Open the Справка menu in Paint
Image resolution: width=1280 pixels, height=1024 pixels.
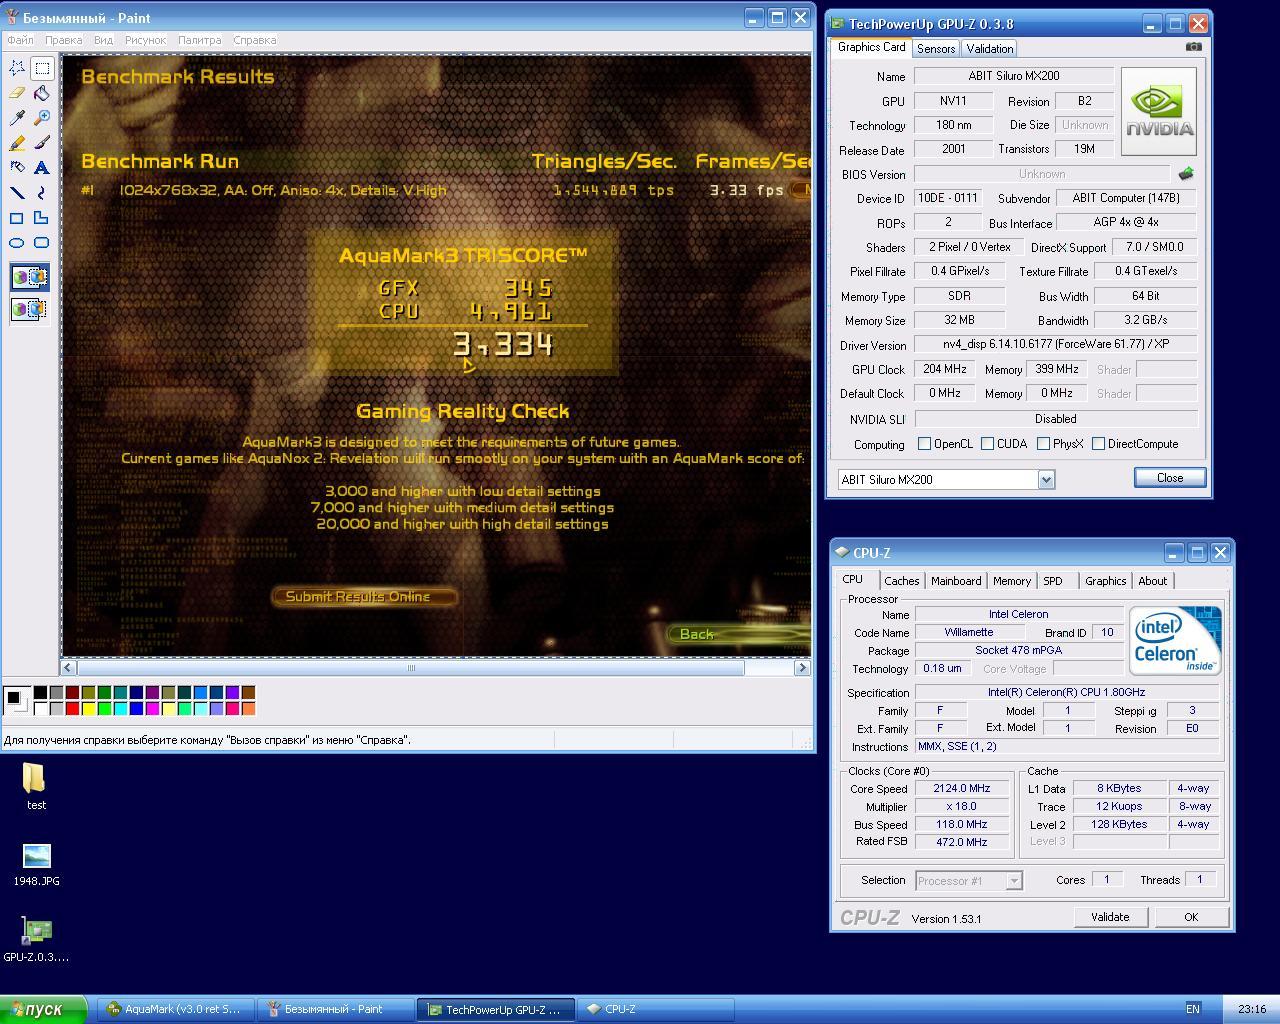pyautogui.click(x=254, y=40)
